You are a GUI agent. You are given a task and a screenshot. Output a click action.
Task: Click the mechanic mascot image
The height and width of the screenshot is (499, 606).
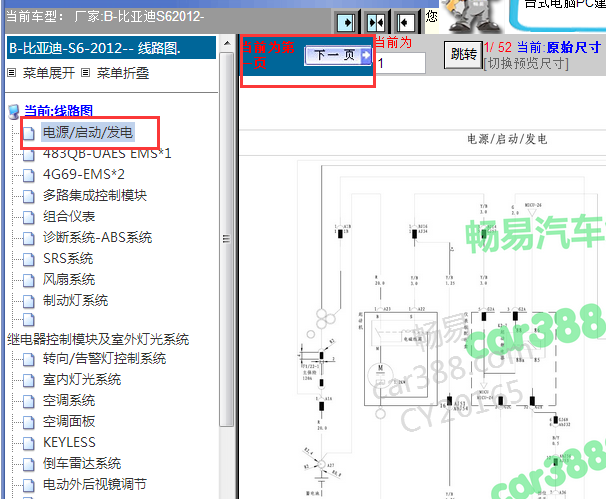(472, 15)
